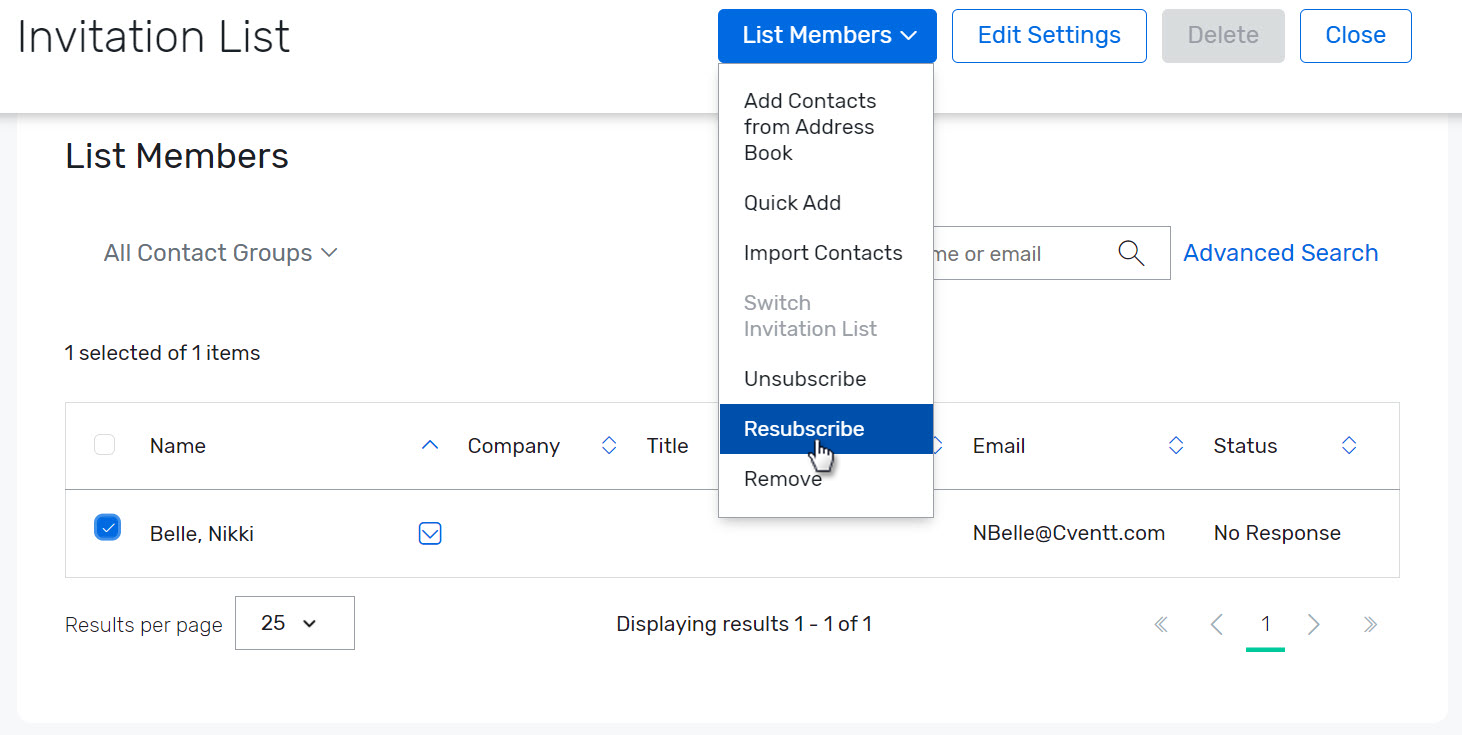
Task: Open the envelope icon beside Belle, Nikki
Action: tap(430, 533)
